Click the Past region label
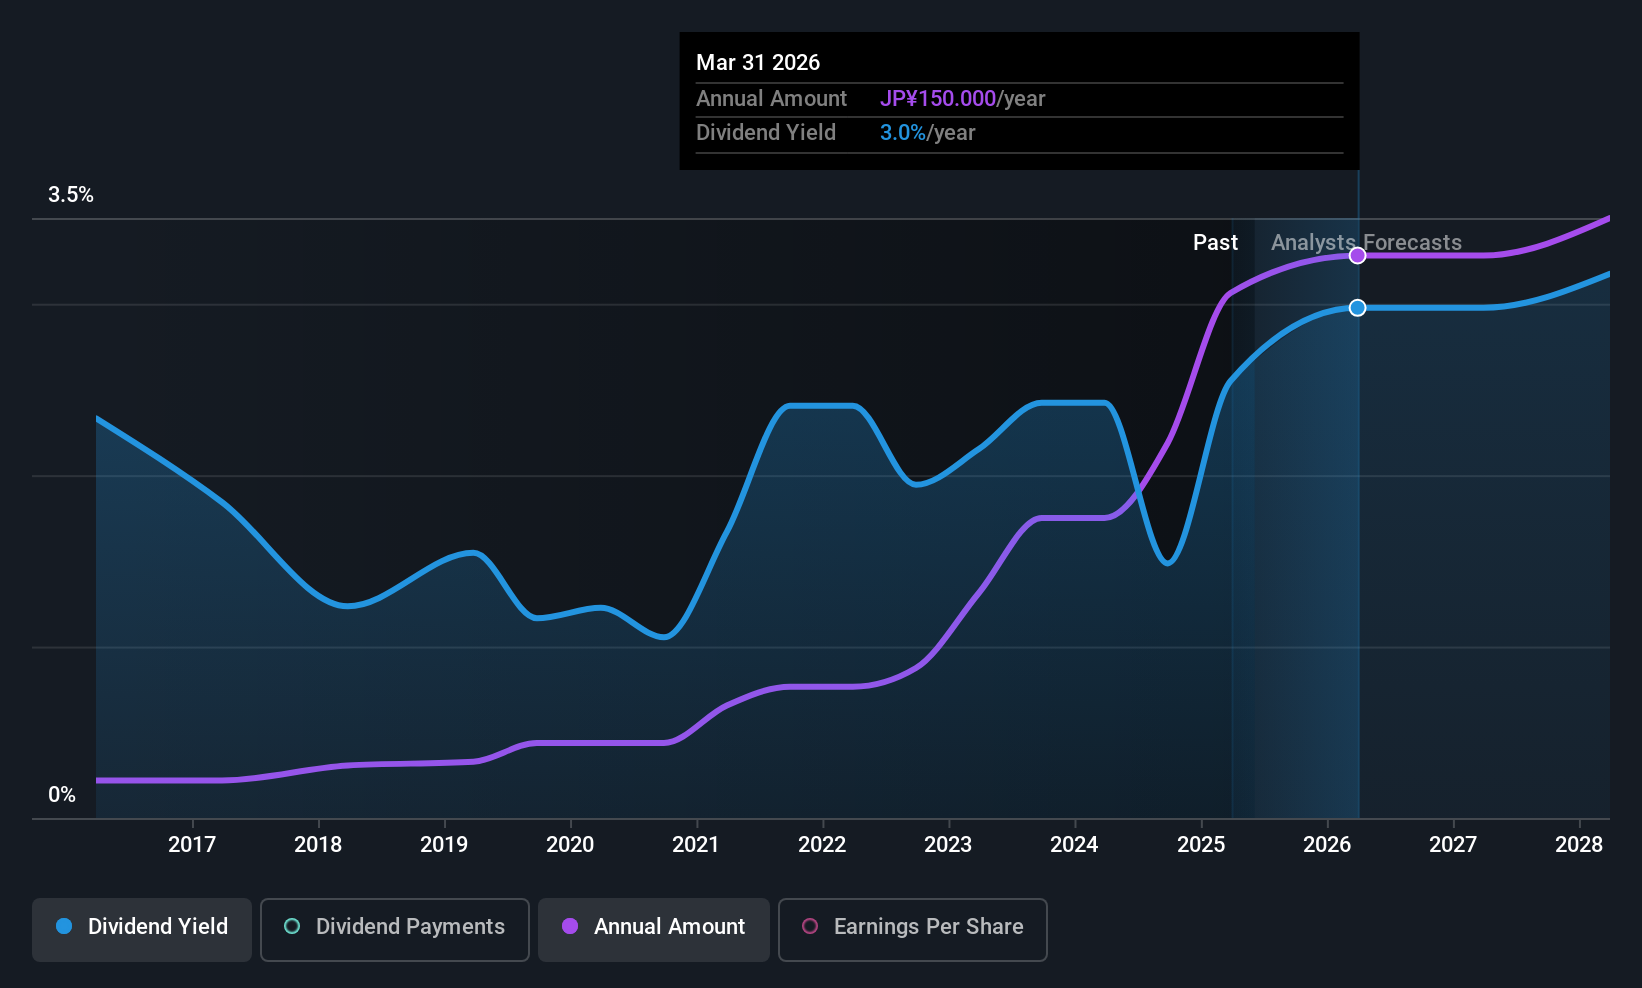Screen dimensions: 1642x988 [1215, 243]
